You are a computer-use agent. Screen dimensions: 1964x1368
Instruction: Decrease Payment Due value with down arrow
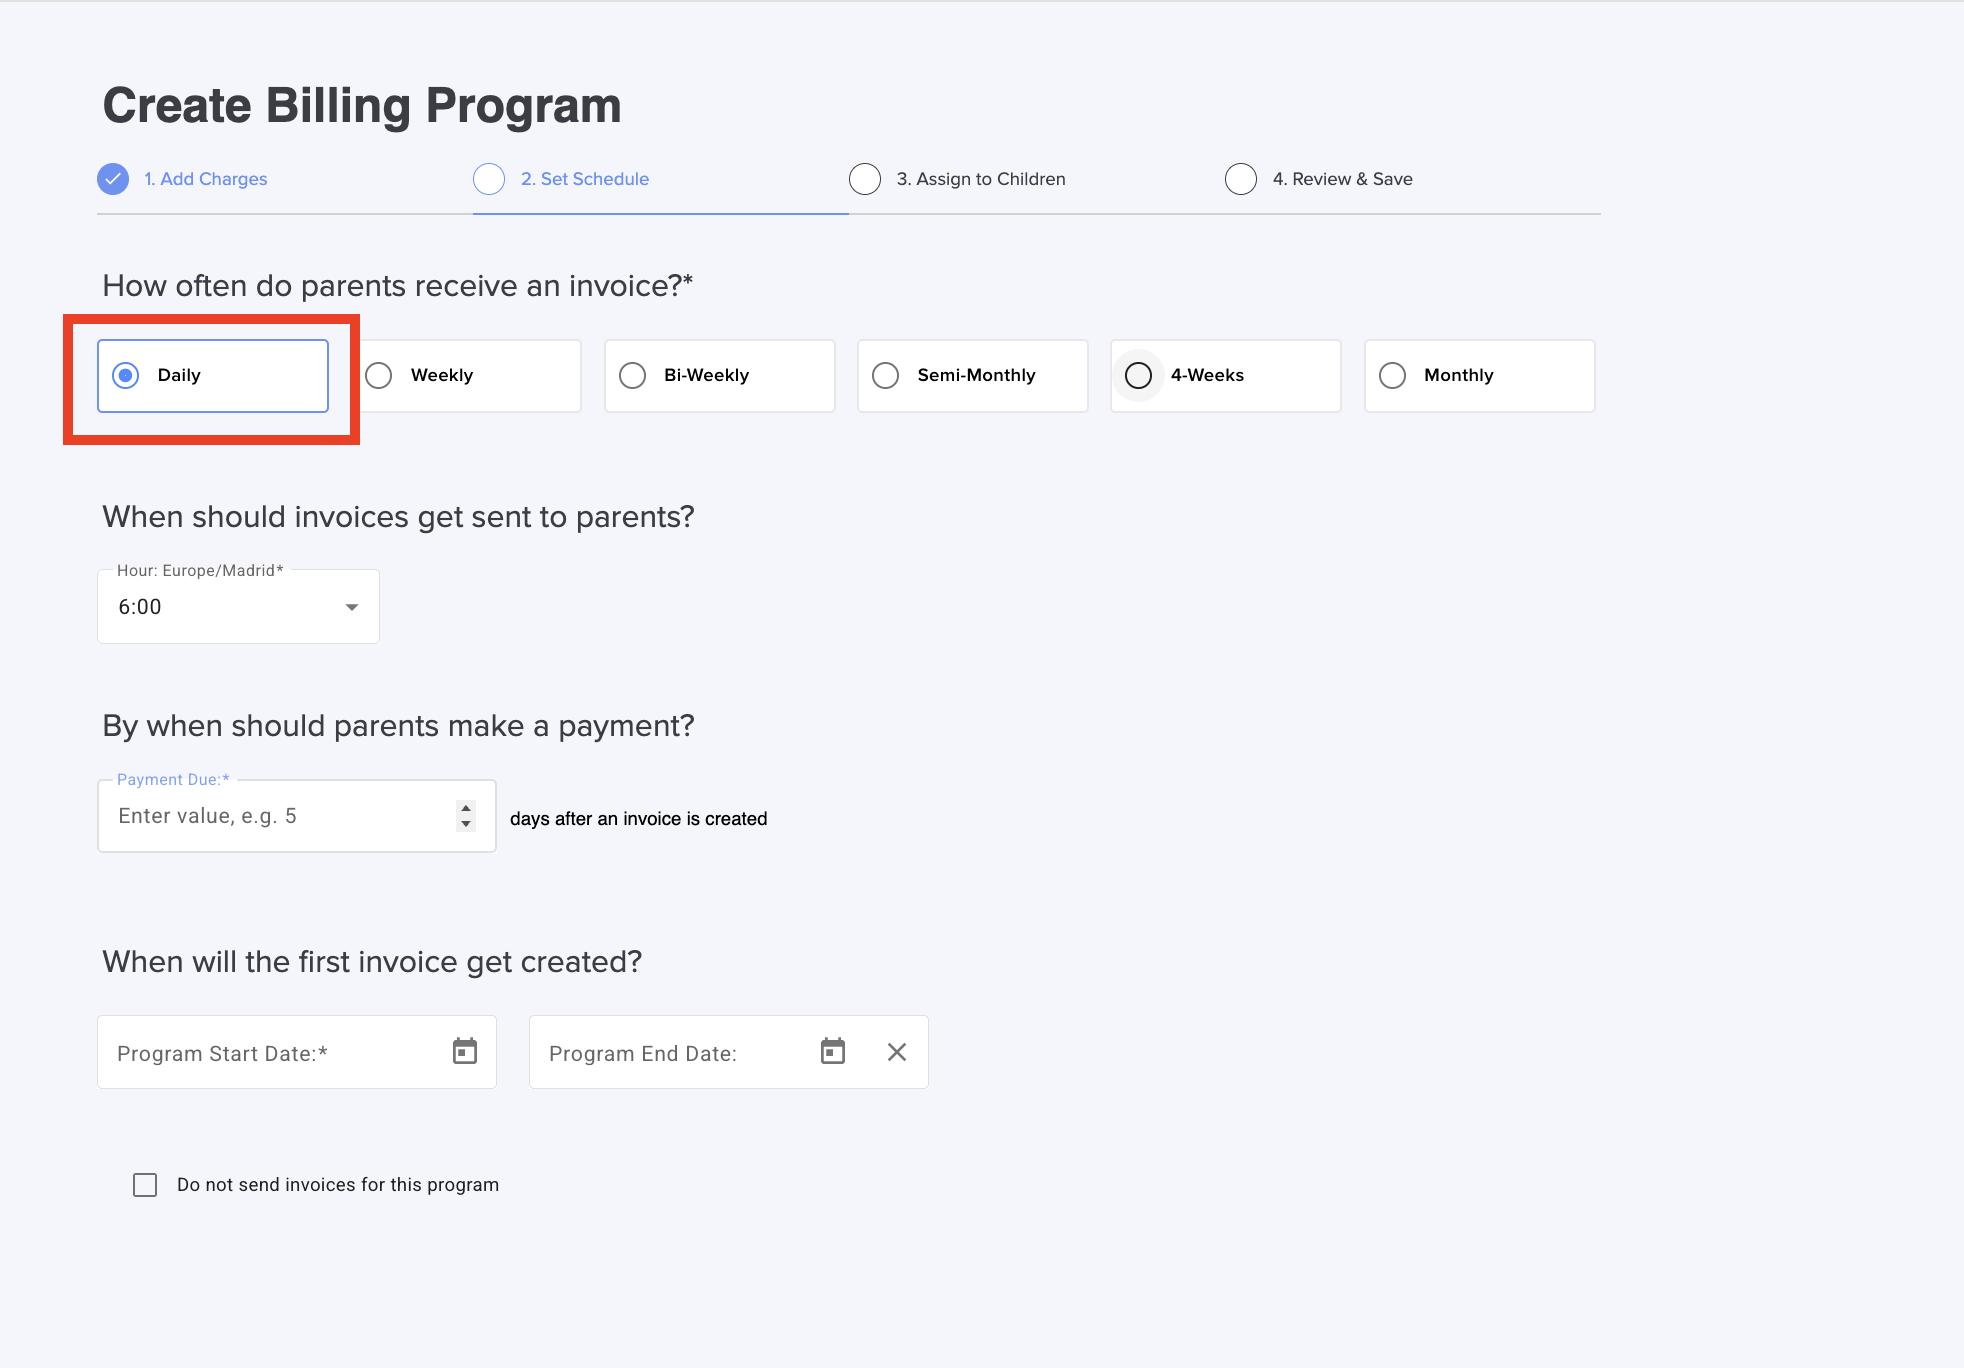466,825
